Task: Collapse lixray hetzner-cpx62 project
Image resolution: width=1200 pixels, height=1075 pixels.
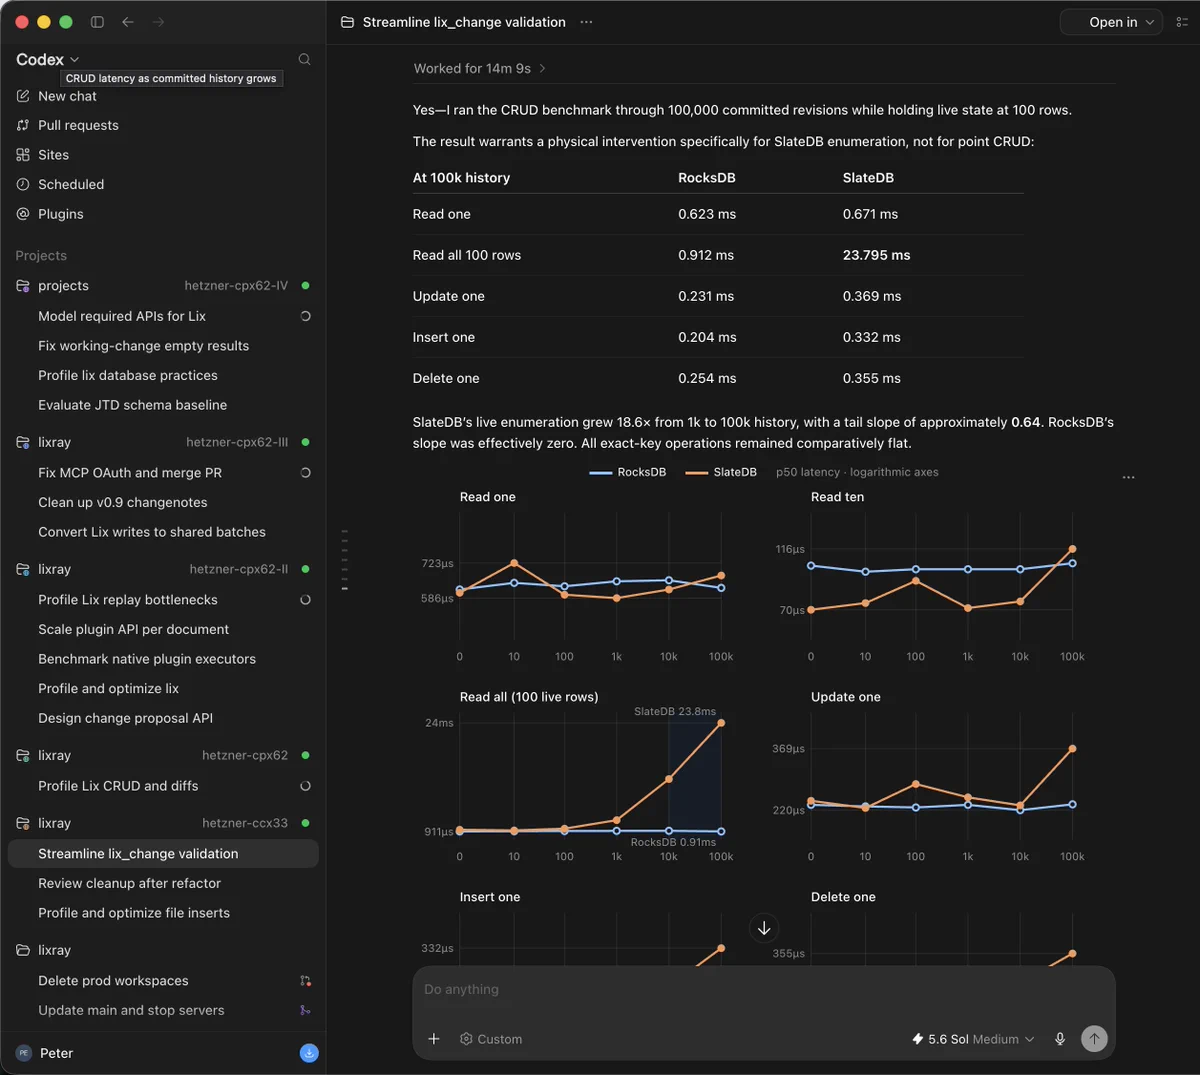Action: [163, 755]
